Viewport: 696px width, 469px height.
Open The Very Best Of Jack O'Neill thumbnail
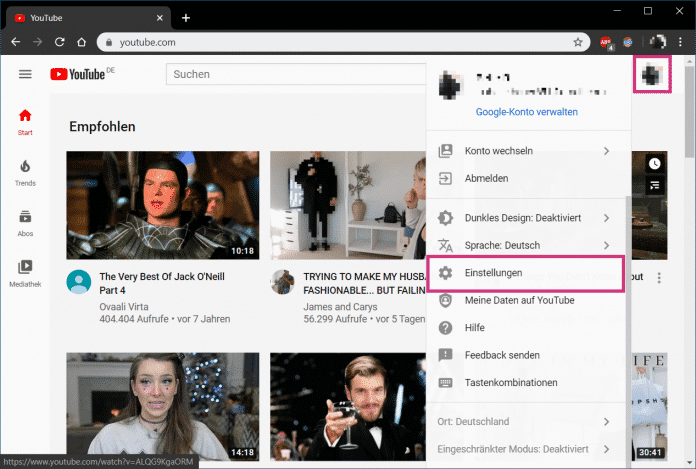[x=162, y=205]
